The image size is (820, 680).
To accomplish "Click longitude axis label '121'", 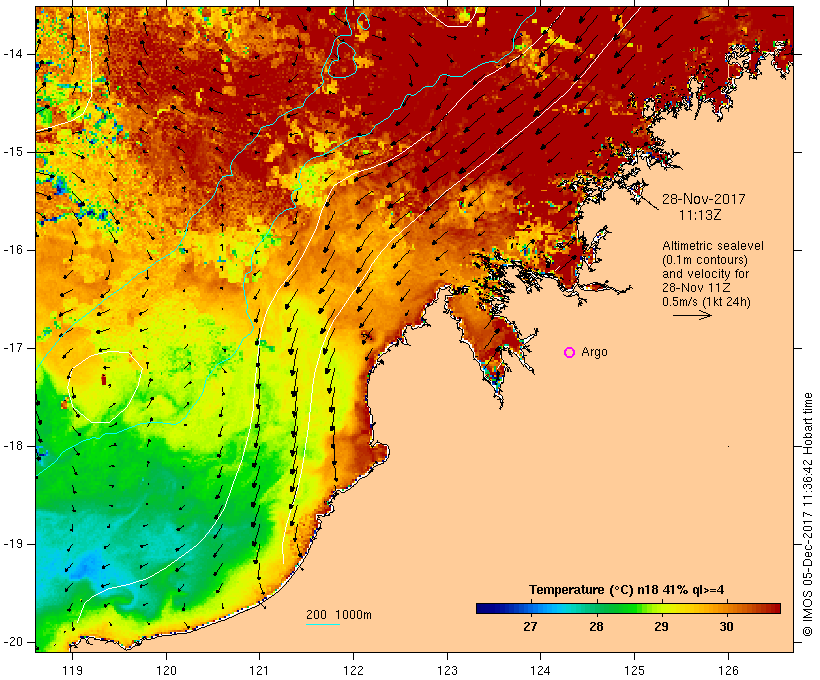I will pos(259,670).
